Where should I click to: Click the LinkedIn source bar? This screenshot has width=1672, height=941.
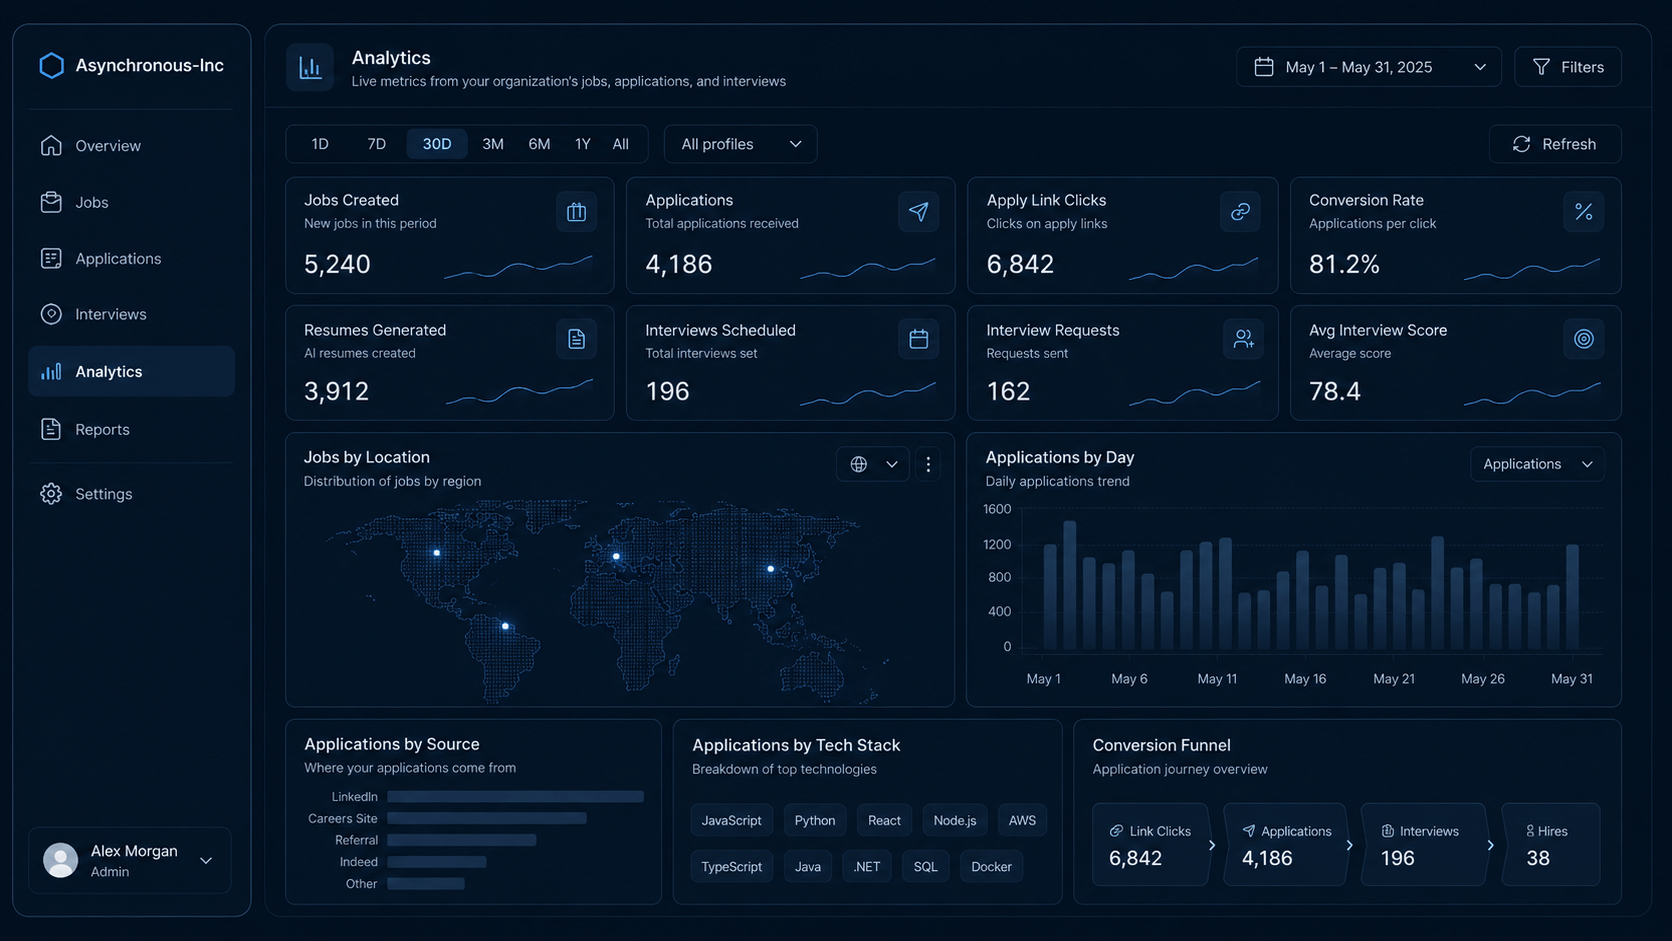coord(515,797)
